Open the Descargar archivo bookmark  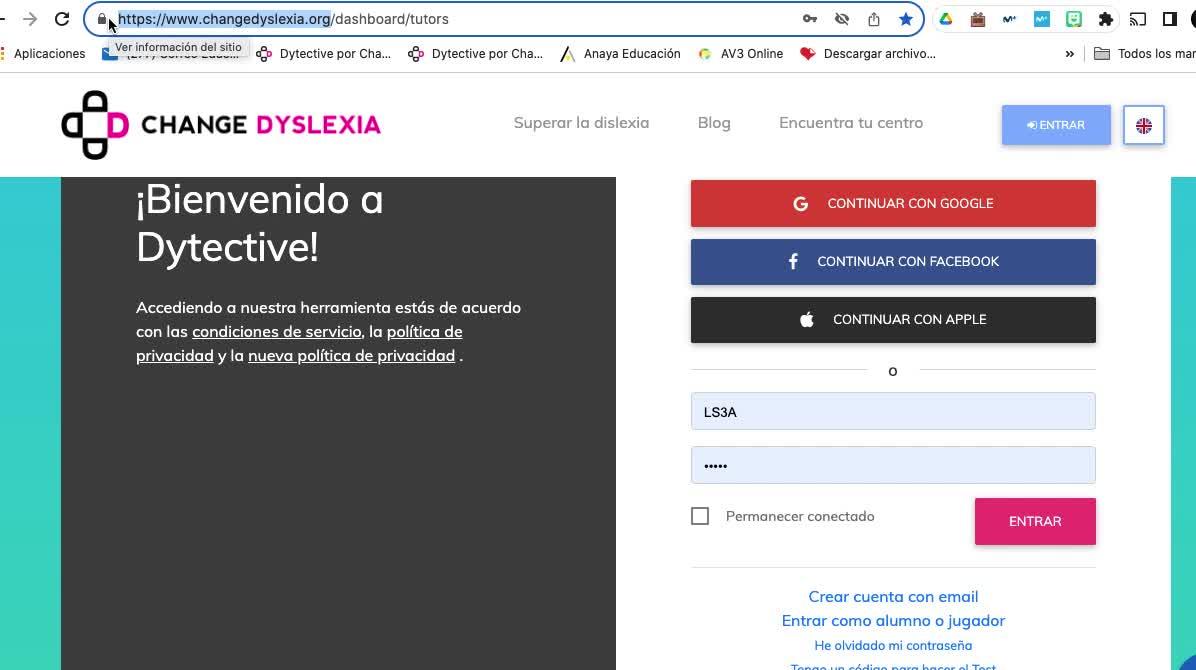point(867,53)
